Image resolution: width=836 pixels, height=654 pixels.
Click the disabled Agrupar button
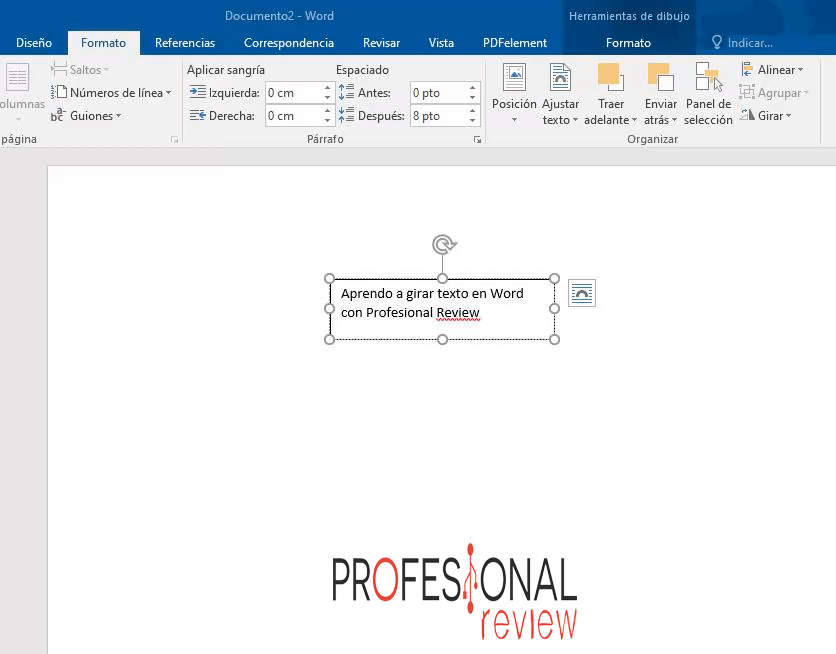[774, 93]
